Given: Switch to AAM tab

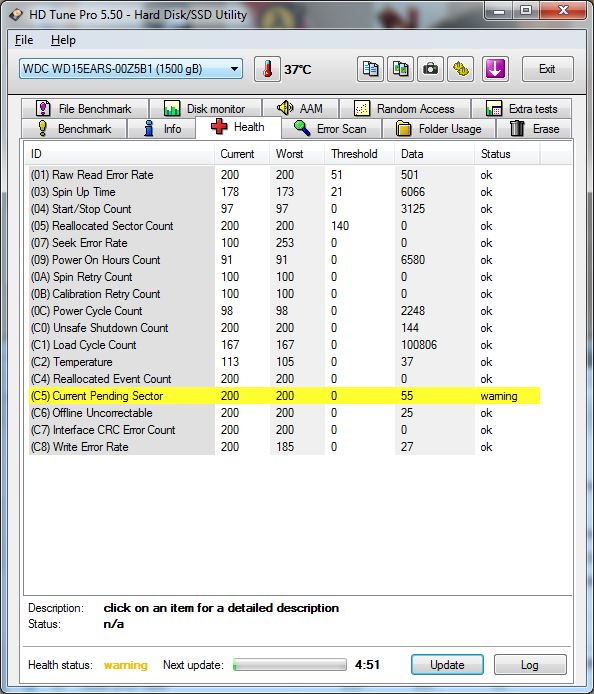Looking at the screenshot, I should coord(300,108).
